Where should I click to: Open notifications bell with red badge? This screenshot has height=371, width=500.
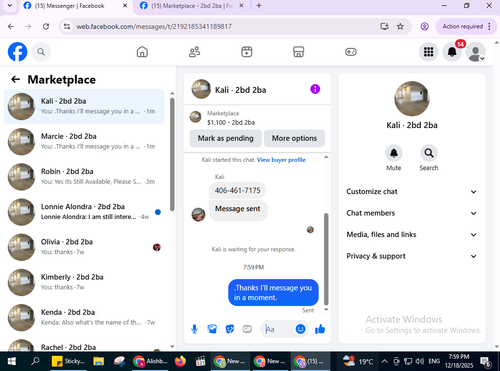click(452, 52)
